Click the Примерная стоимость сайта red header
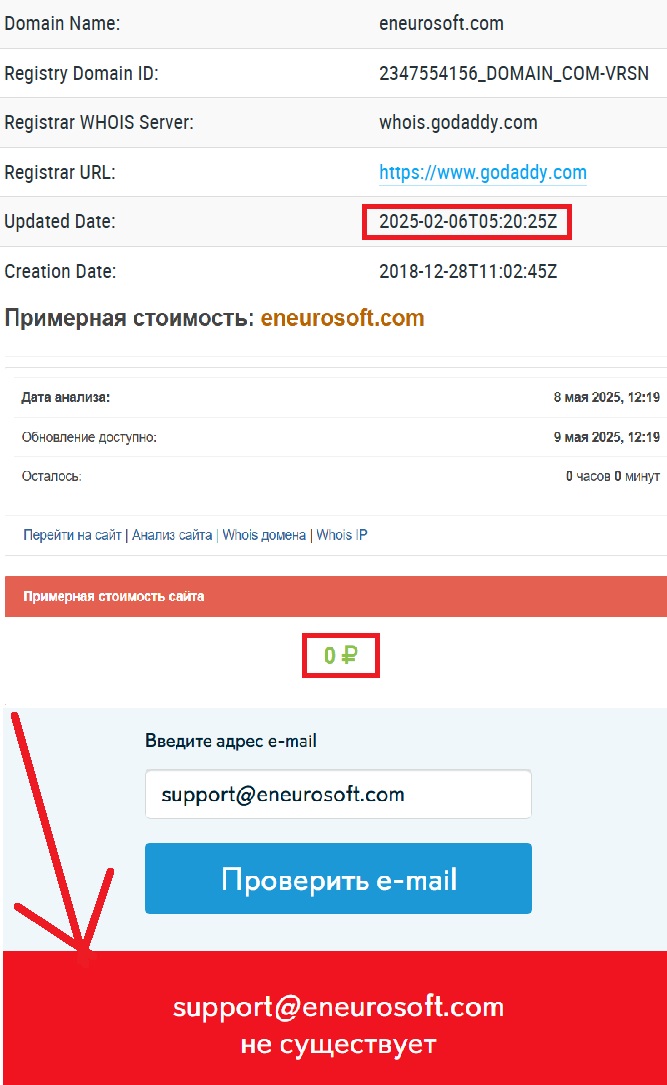This screenshot has width=667, height=1085. click(336, 596)
